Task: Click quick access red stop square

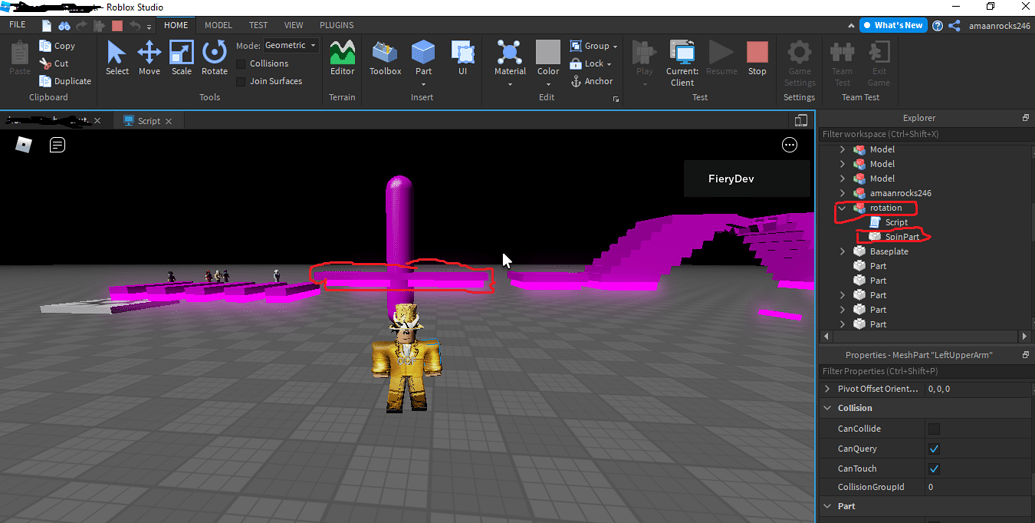Action: 117,26
